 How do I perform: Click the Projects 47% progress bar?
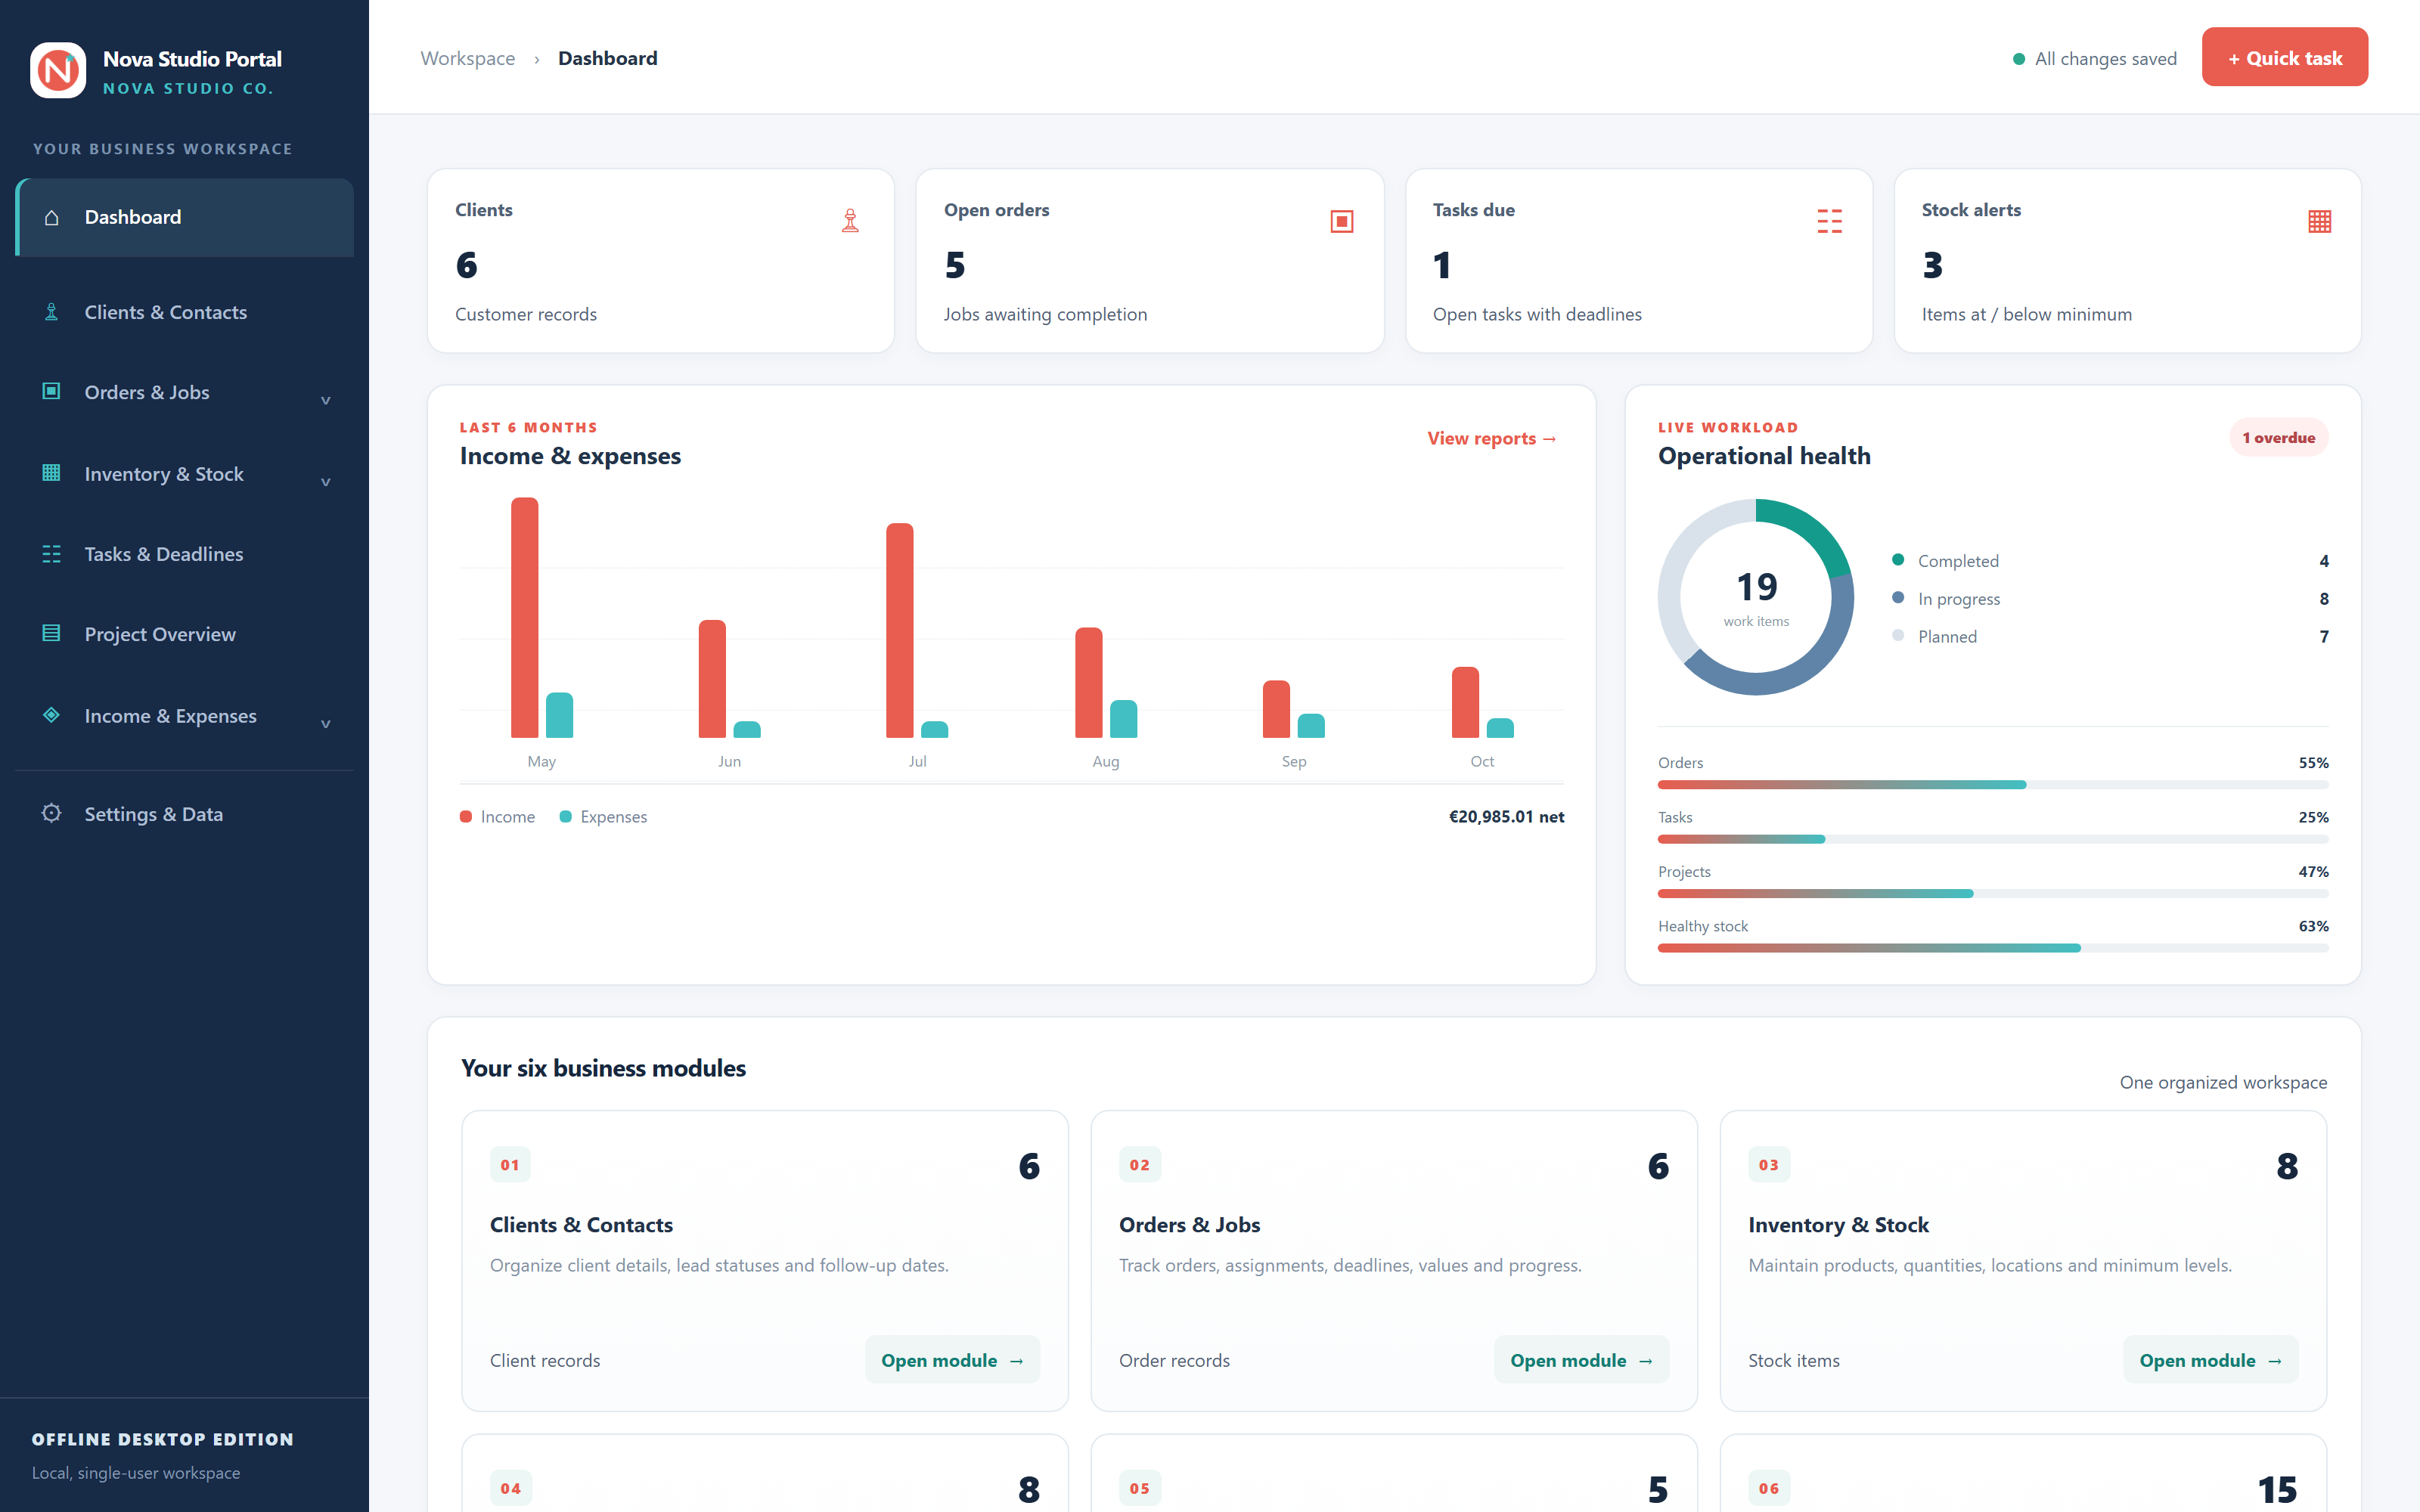pos(1992,894)
